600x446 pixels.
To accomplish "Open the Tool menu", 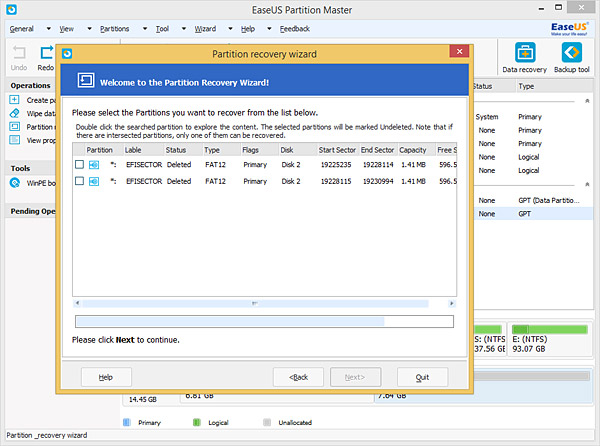I will pyautogui.click(x=162, y=29).
